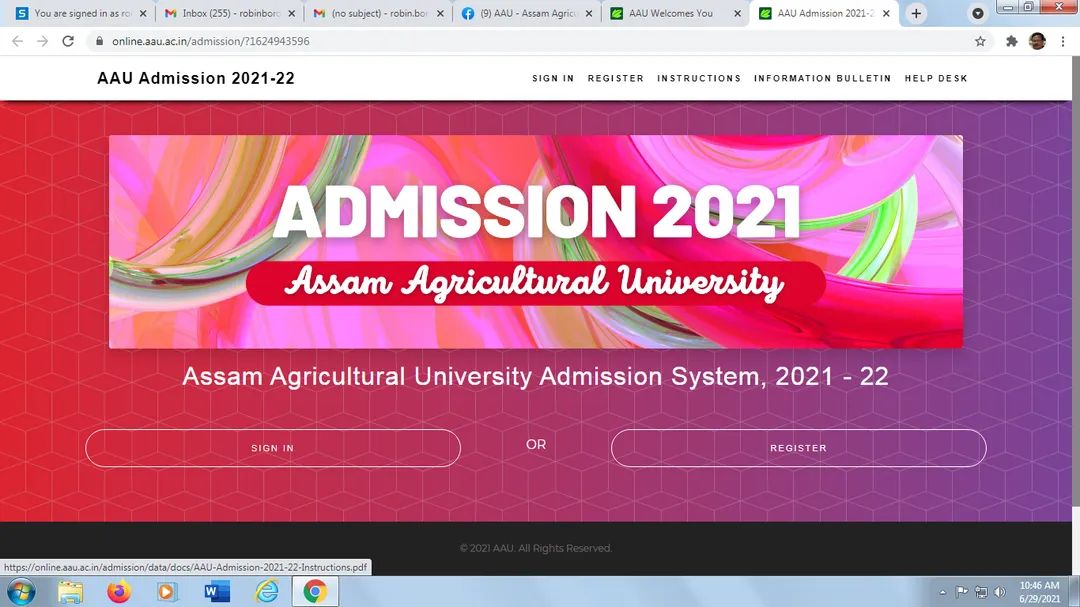Open the Chrome profile avatar
Viewport: 1080px width, 607px height.
[1037, 41]
